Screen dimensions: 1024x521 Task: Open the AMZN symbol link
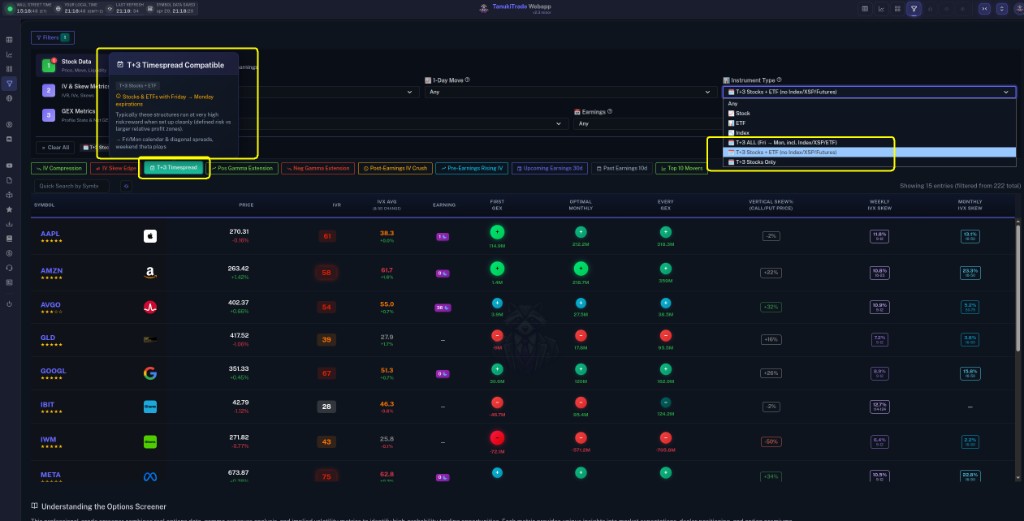[52, 270]
